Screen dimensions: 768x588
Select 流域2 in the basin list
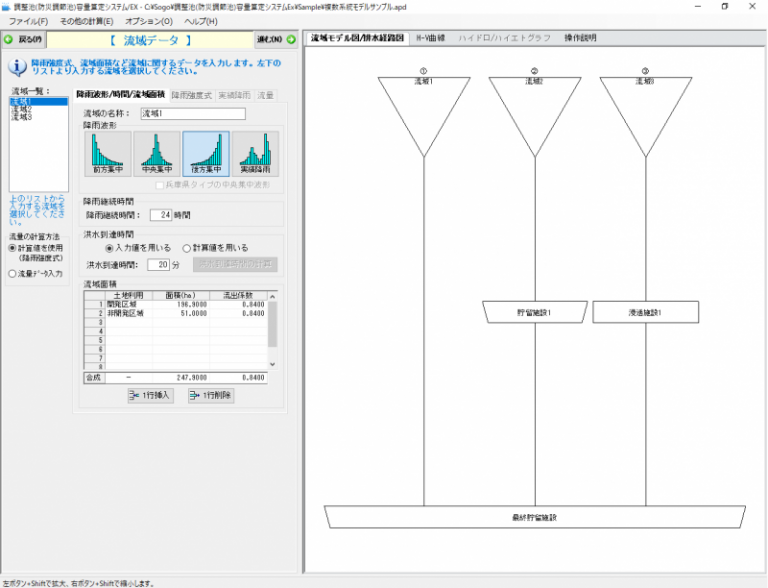click(39, 109)
